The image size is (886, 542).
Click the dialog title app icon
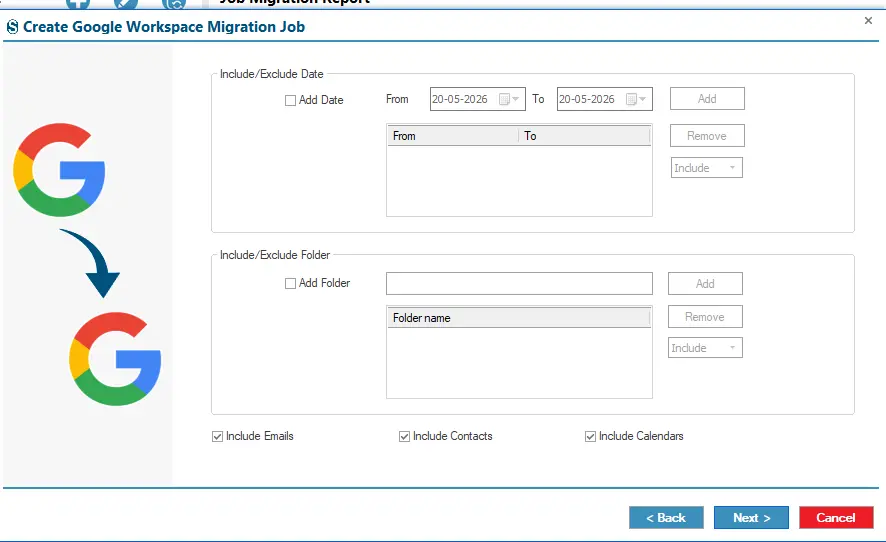click(12, 27)
